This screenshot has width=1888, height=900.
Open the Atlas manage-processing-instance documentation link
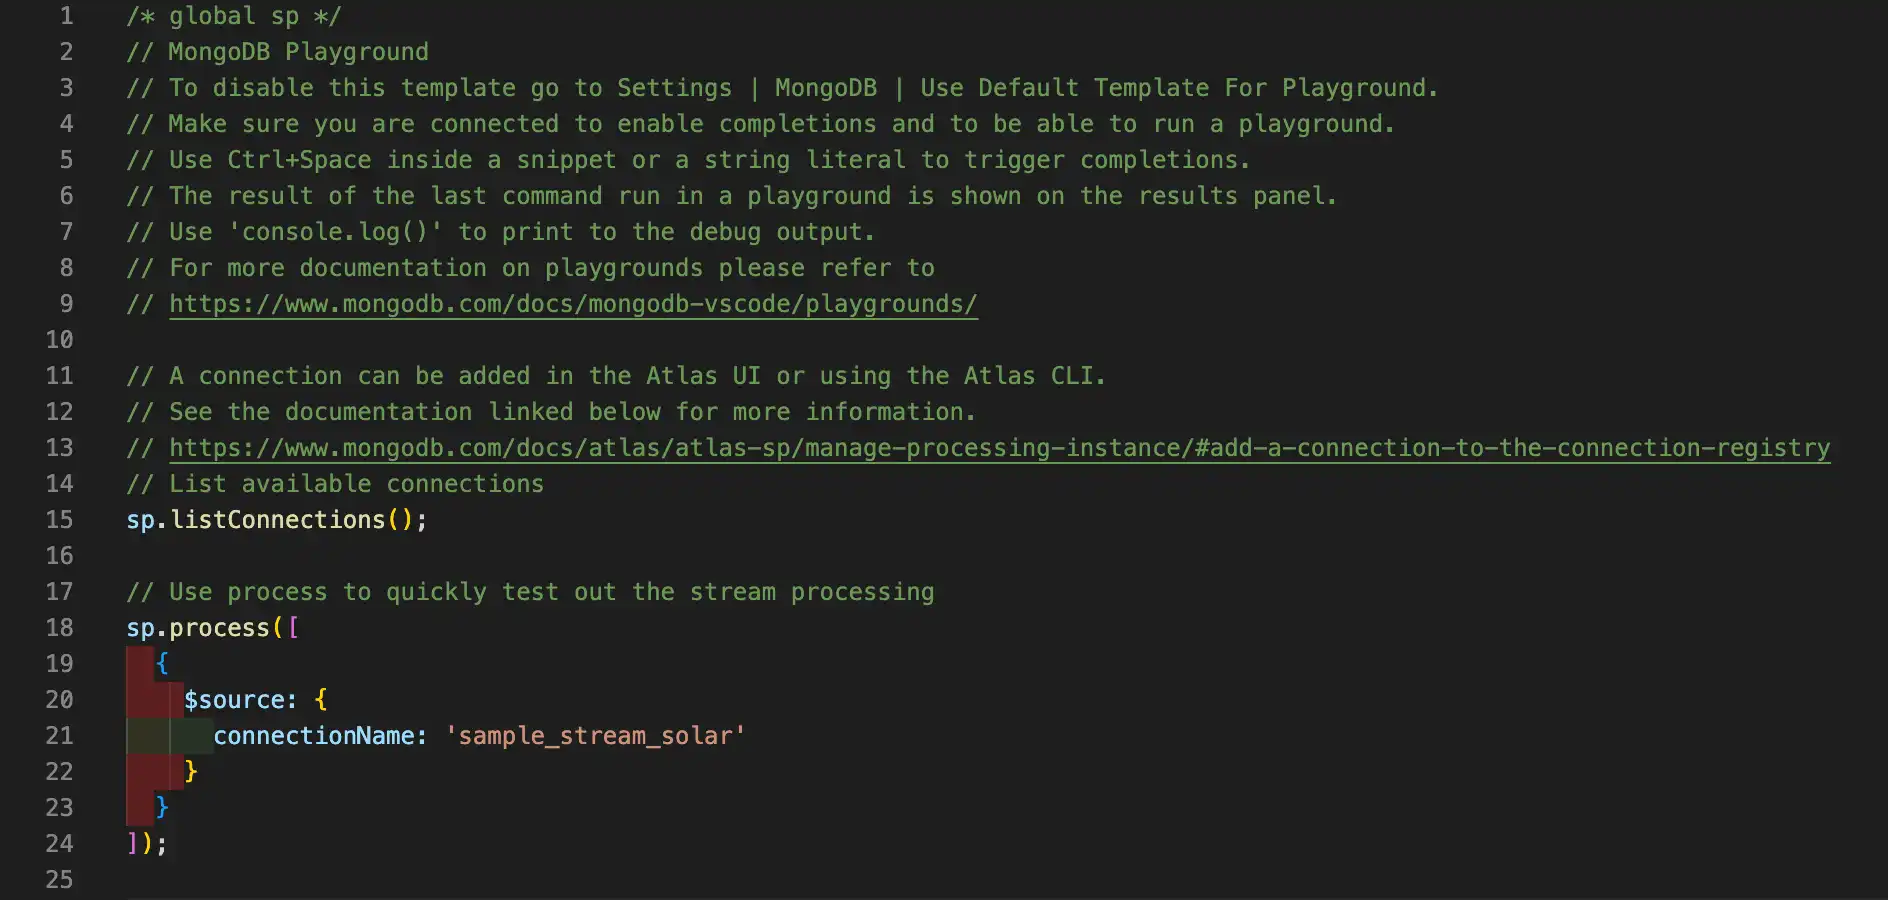click(998, 448)
